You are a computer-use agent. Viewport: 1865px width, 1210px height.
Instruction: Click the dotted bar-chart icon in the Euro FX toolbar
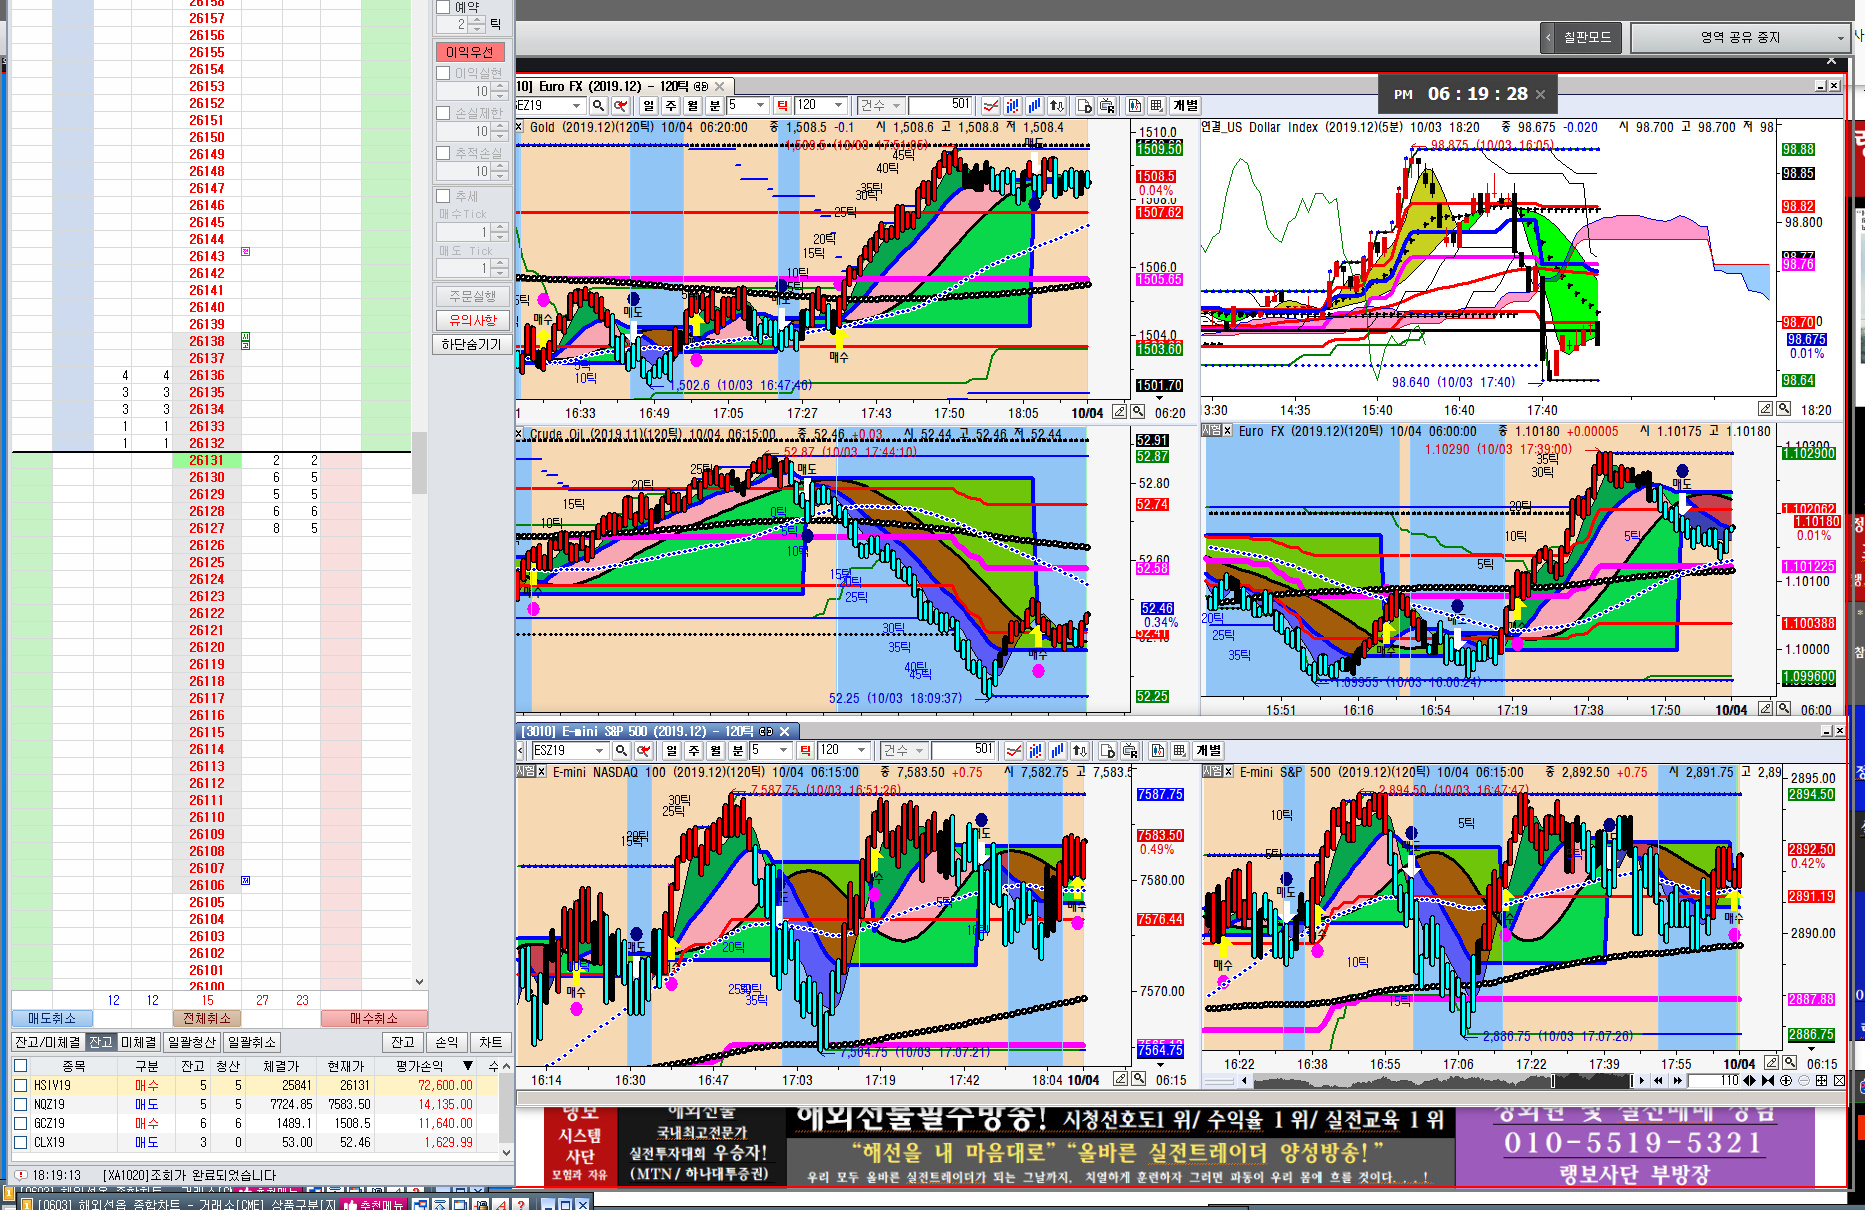tap(1012, 106)
